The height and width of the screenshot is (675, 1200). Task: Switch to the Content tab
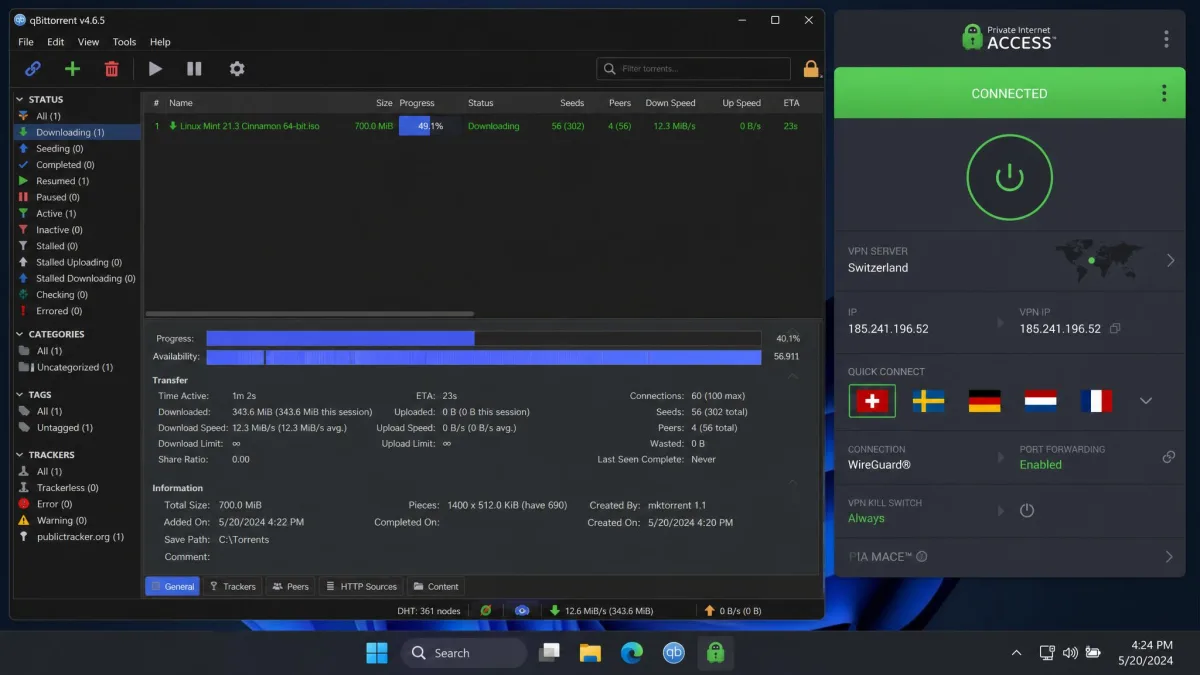[x=436, y=586]
